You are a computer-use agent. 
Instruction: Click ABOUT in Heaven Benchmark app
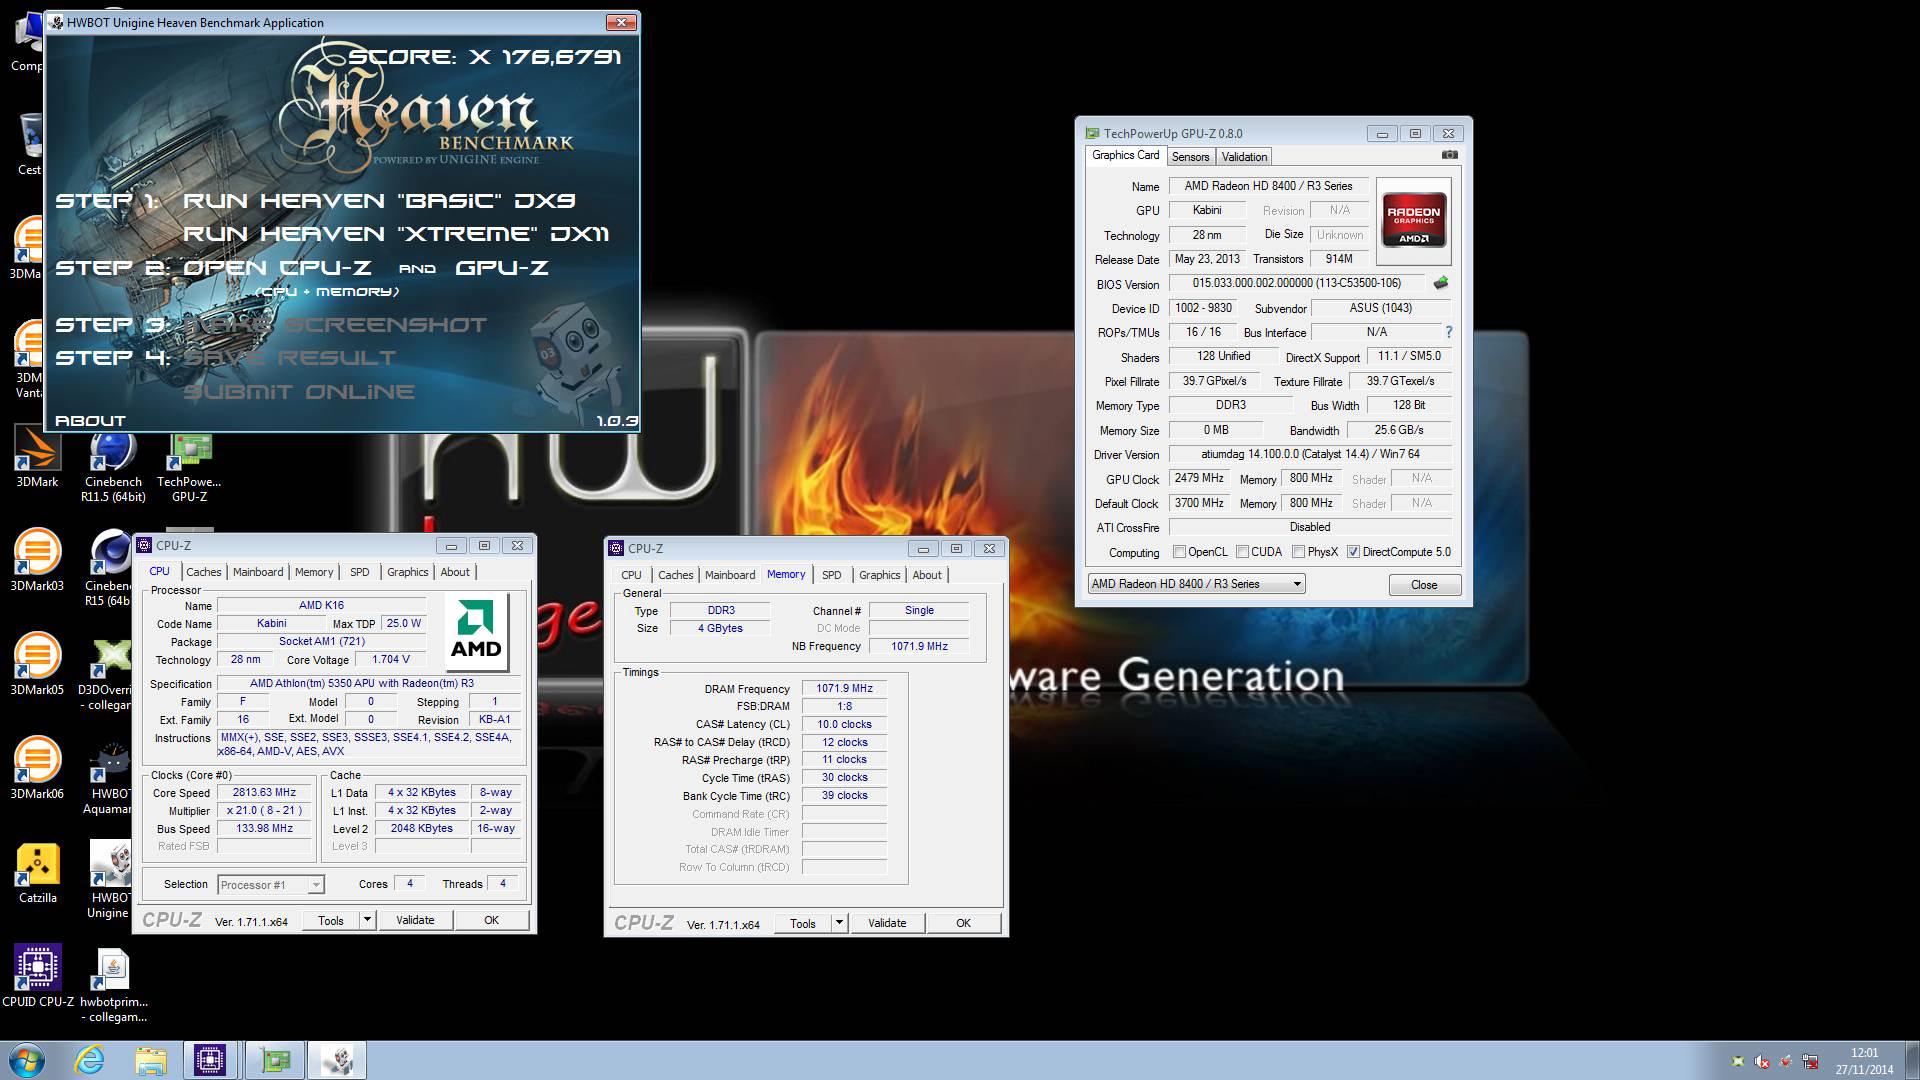90,421
